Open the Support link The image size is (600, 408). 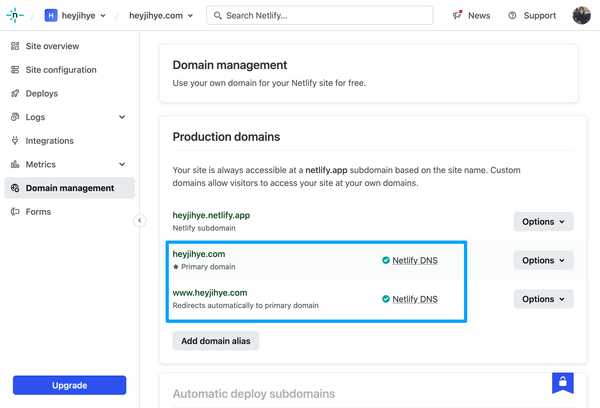pyautogui.click(x=540, y=15)
